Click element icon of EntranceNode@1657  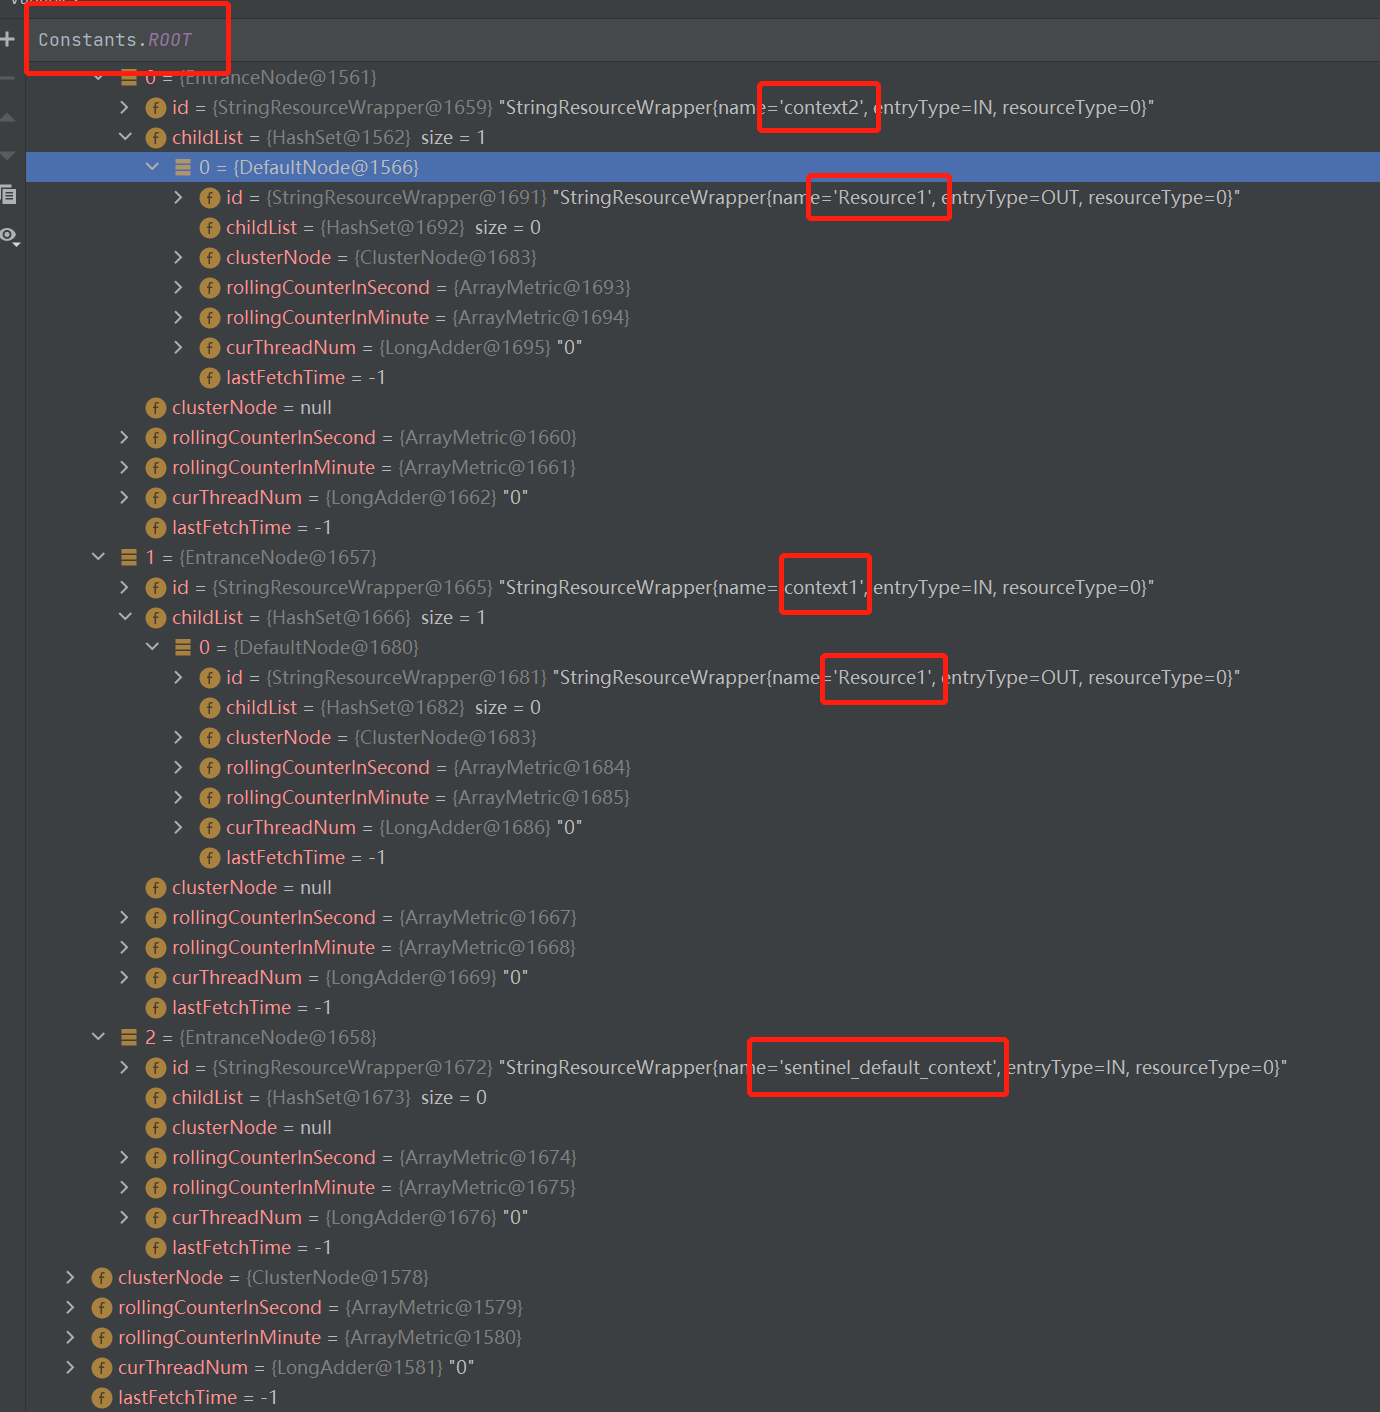129,557
